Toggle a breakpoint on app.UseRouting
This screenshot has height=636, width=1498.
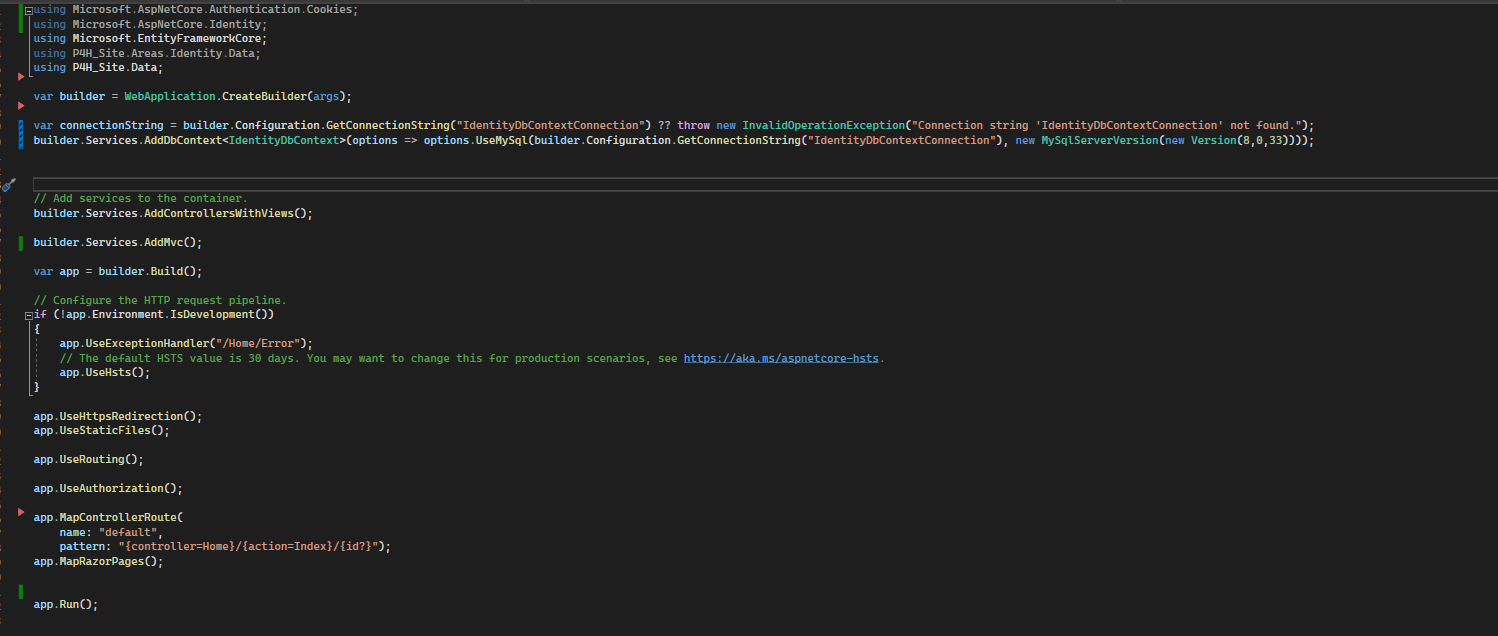click(x=10, y=459)
